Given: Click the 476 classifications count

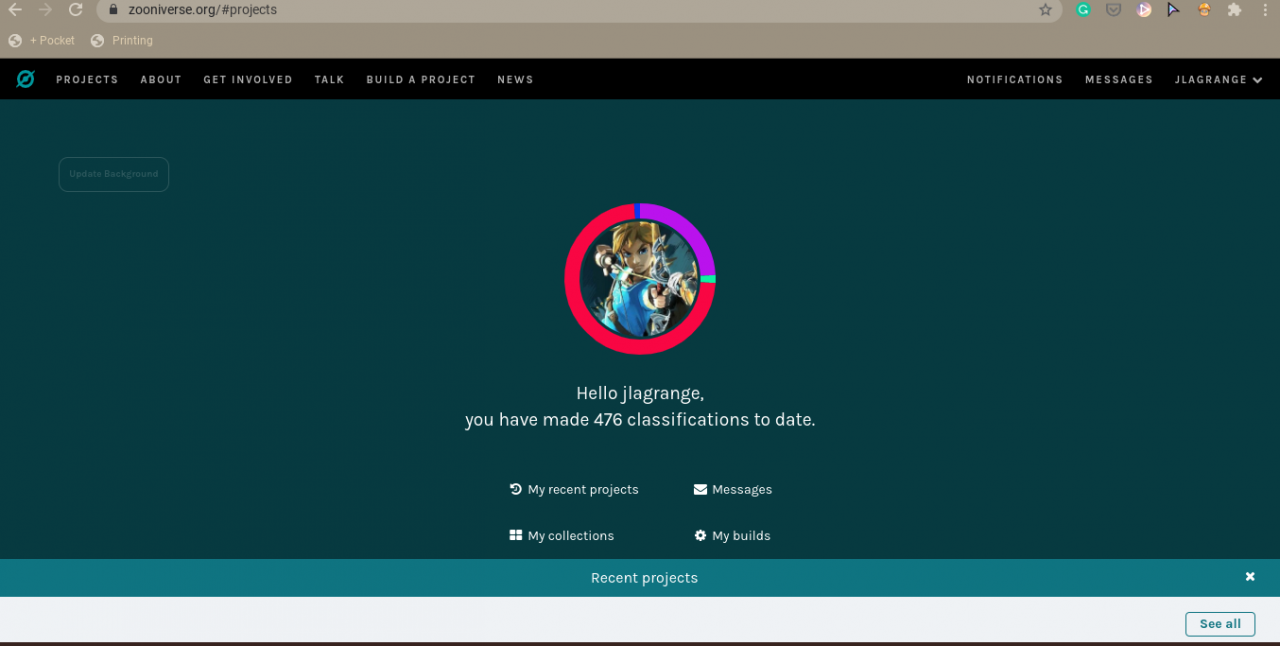Looking at the screenshot, I should (608, 420).
